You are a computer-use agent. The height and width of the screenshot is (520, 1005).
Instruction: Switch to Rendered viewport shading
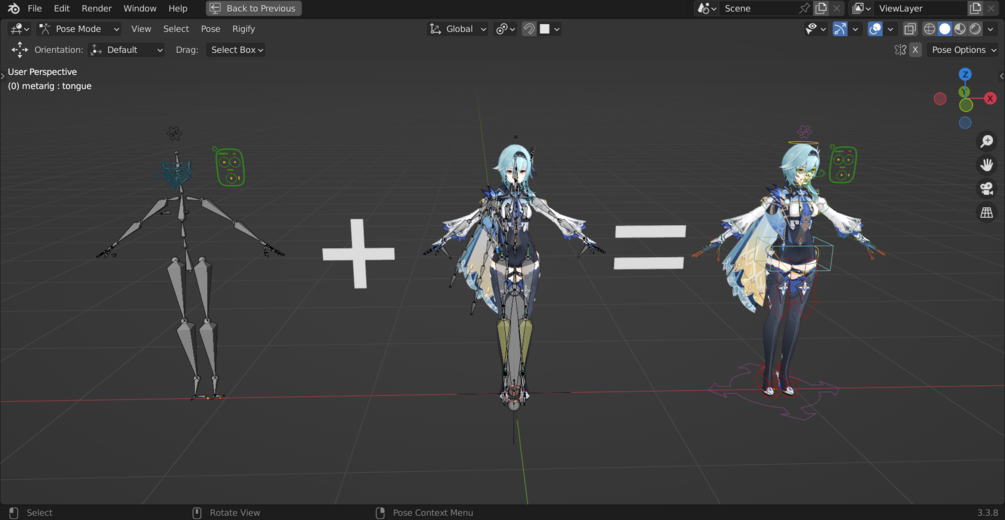pyautogui.click(x=975, y=29)
